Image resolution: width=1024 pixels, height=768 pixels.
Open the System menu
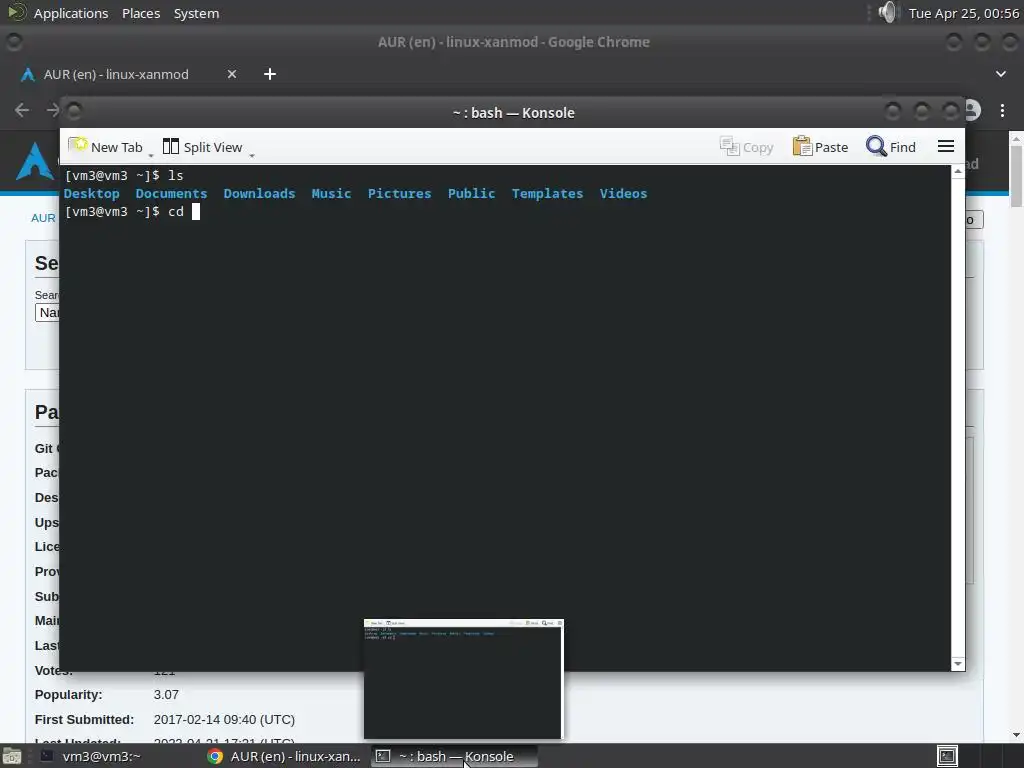(x=196, y=13)
